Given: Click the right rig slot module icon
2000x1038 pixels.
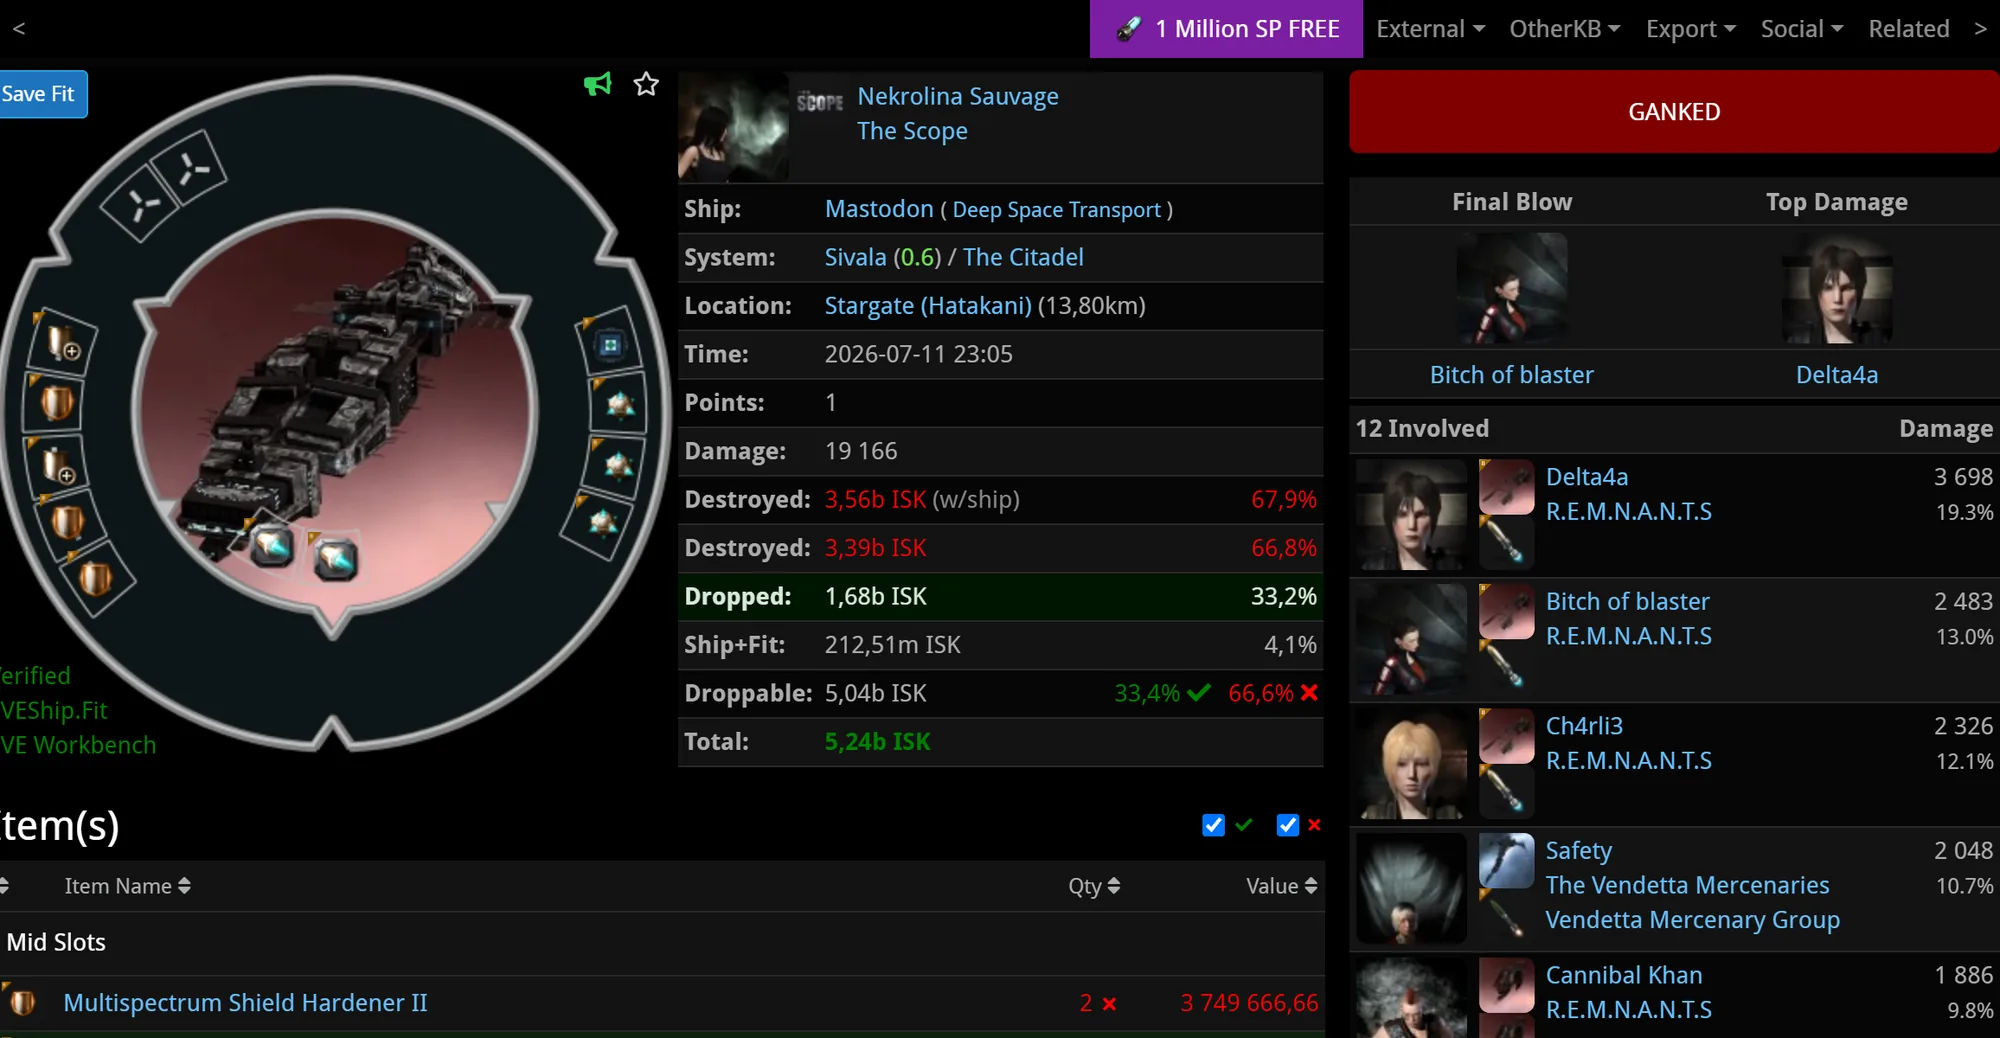Looking at the screenshot, I should tap(335, 559).
